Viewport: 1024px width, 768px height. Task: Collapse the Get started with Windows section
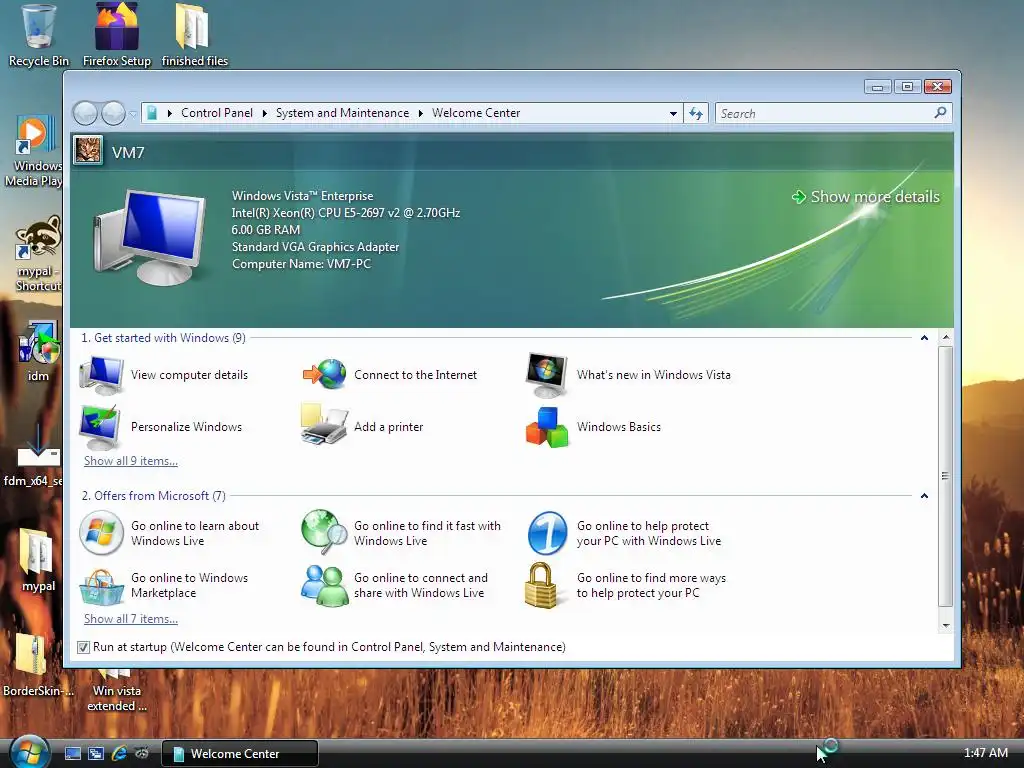pyautogui.click(x=924, y=338)
